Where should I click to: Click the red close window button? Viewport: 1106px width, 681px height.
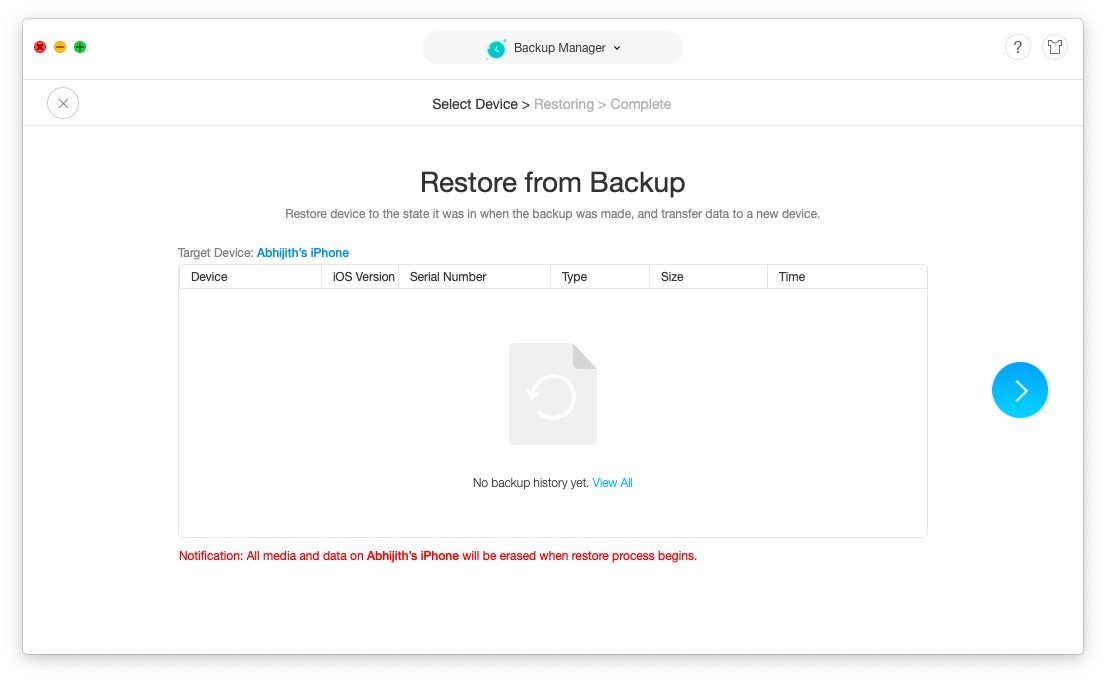point(40,47)
